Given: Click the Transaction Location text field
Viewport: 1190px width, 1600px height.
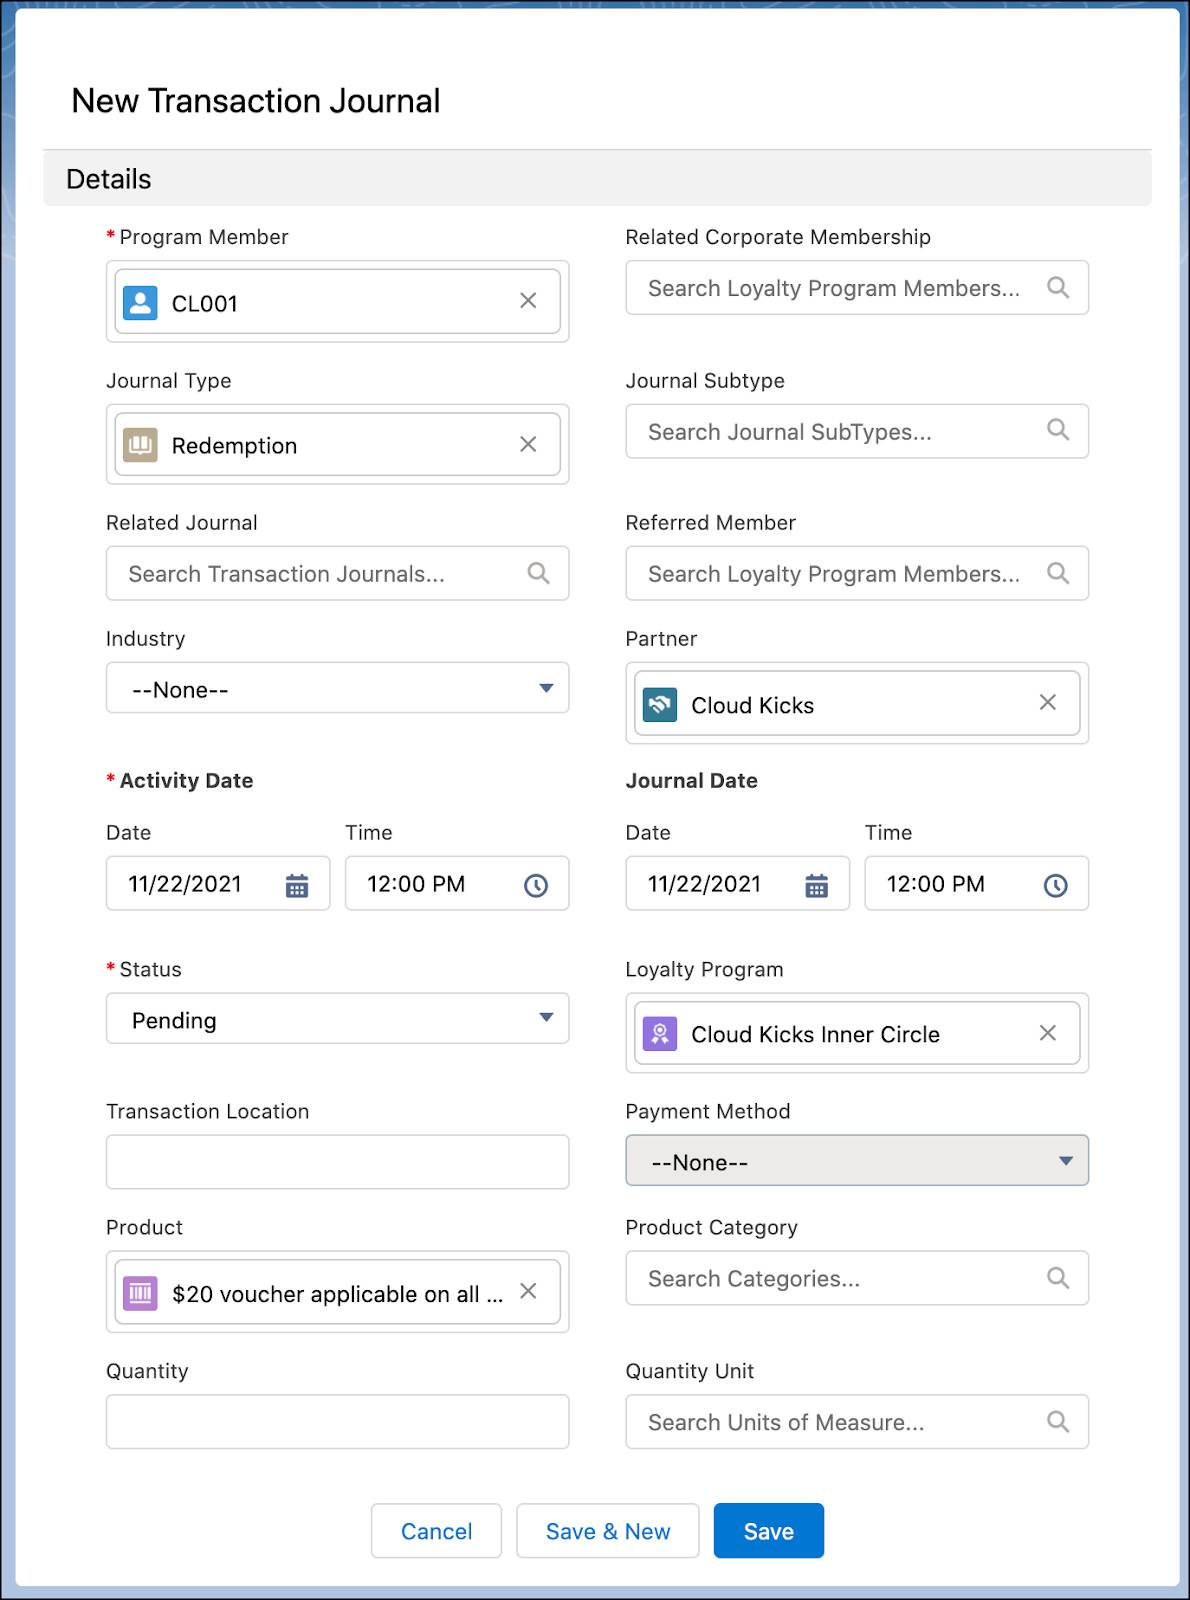Looking at the screenshot, I should pyautogui.click(x=338, y=1162).
